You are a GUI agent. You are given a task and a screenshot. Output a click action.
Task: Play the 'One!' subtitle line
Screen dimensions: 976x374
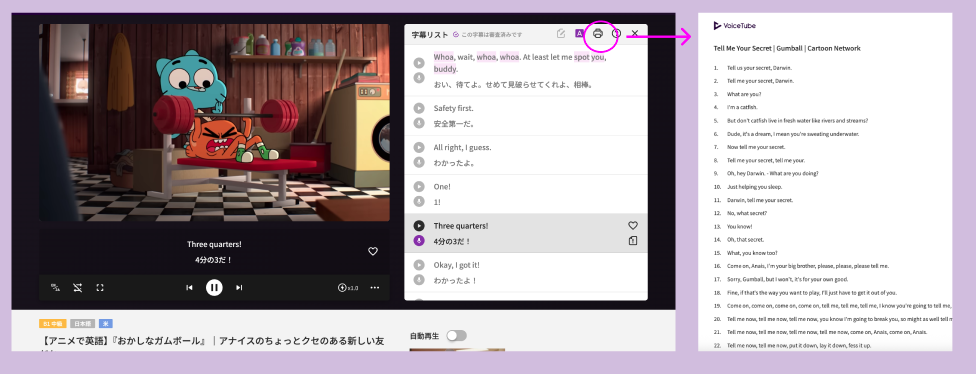tap(420, 187)
